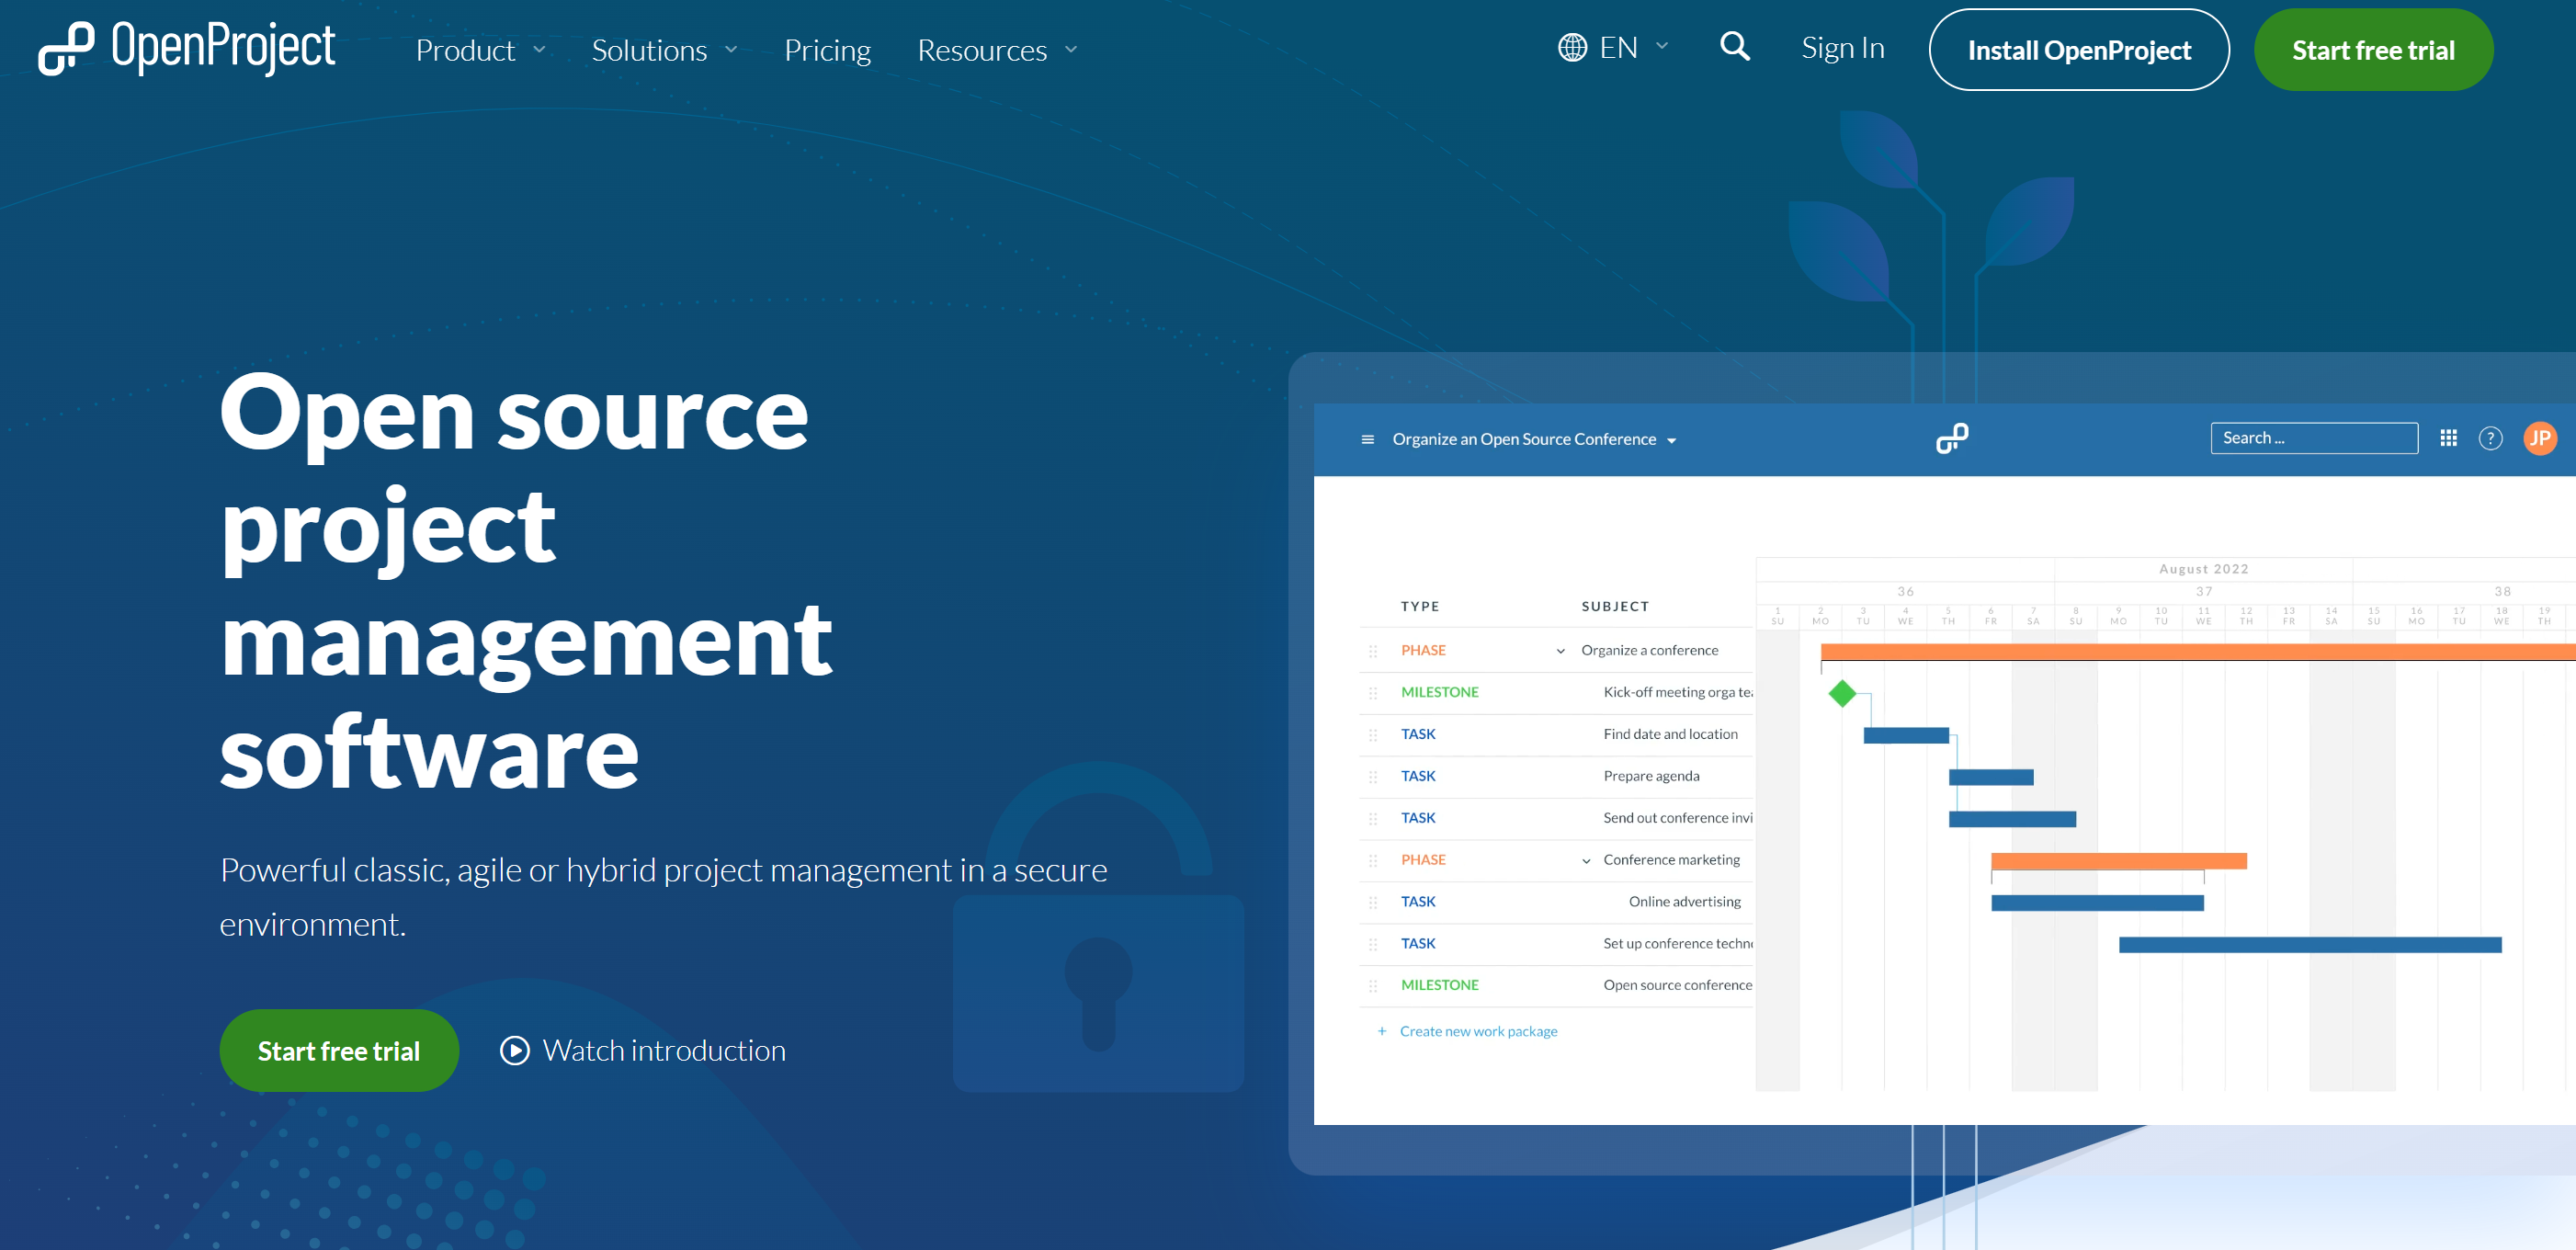This screenshot has width=2576, height=1250.
Task: Select 'Prepare agenda' subject
Action: [x=1651, y=776]
